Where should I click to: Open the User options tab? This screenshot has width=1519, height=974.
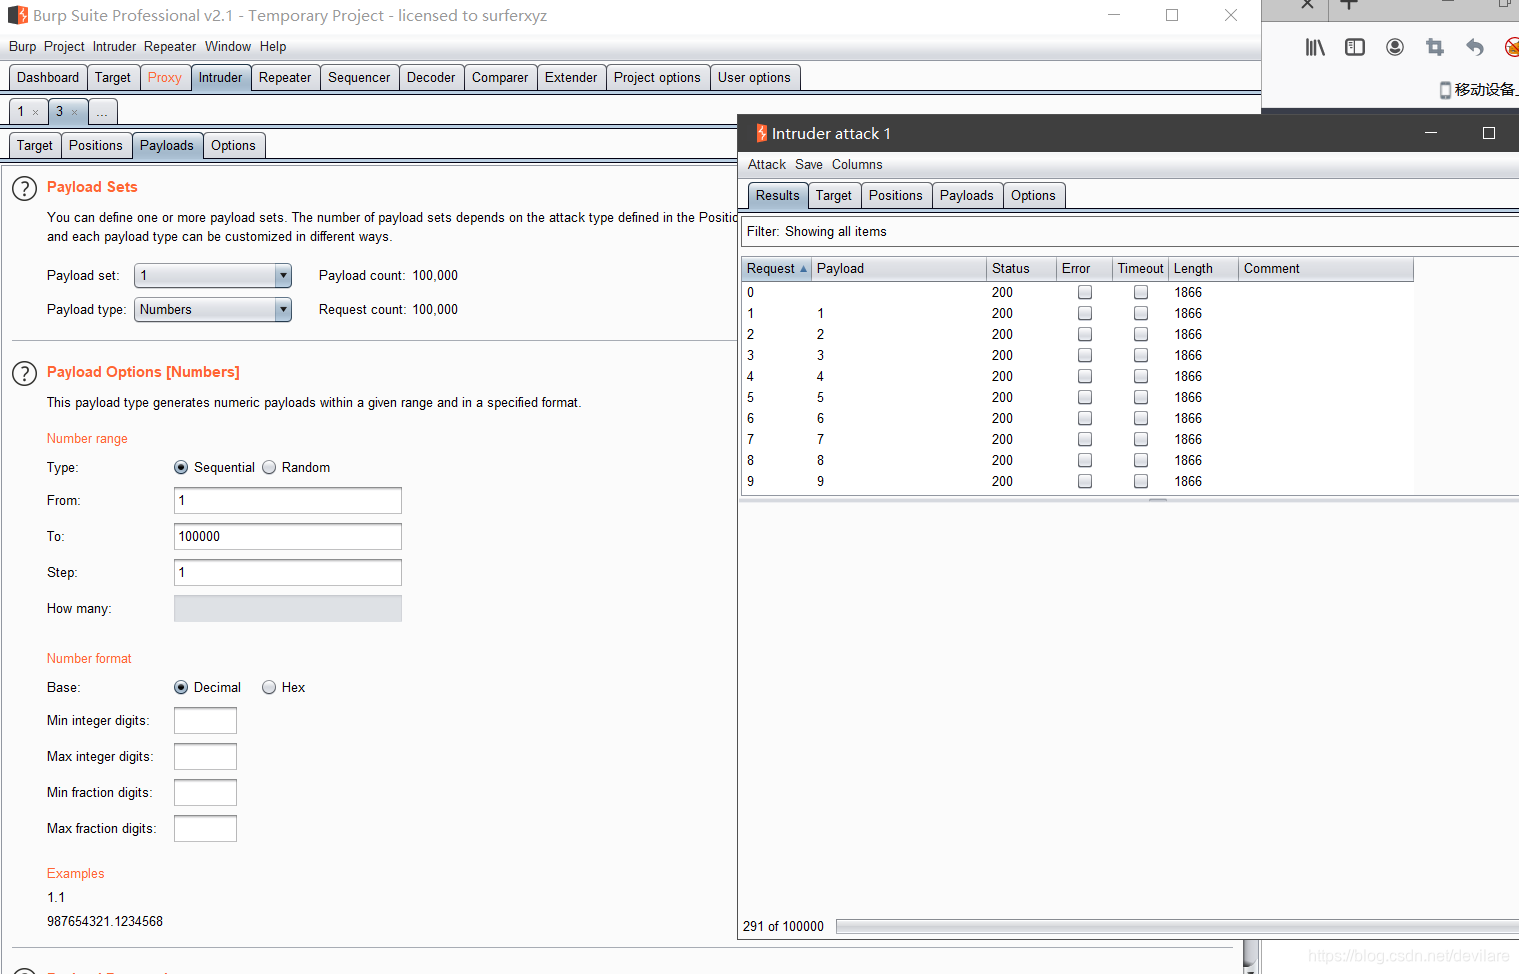pos(754,78)
